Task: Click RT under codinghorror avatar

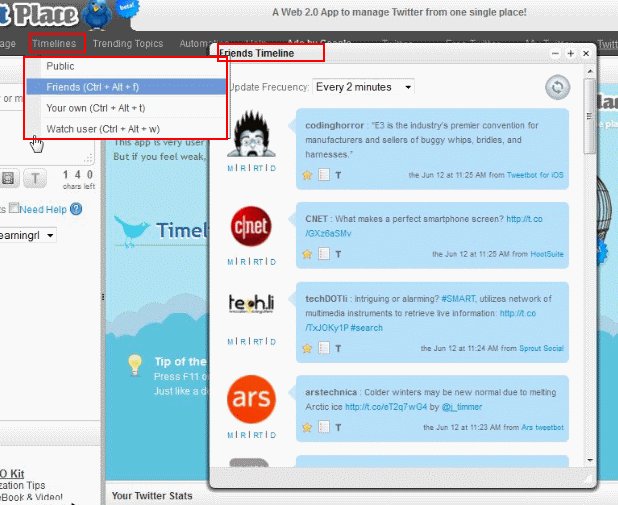Action: [258, 168]
